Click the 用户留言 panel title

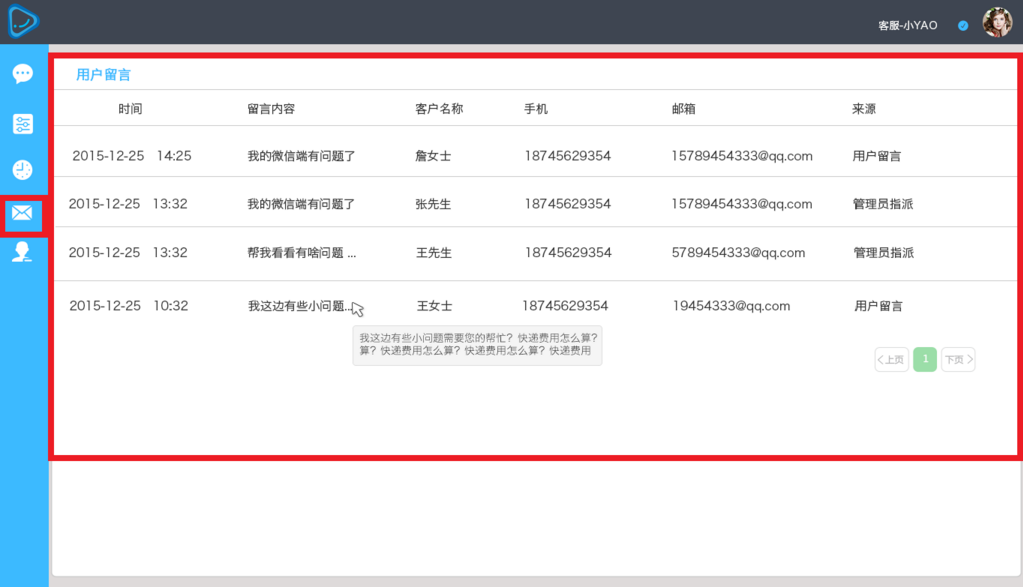coord(103,74)
